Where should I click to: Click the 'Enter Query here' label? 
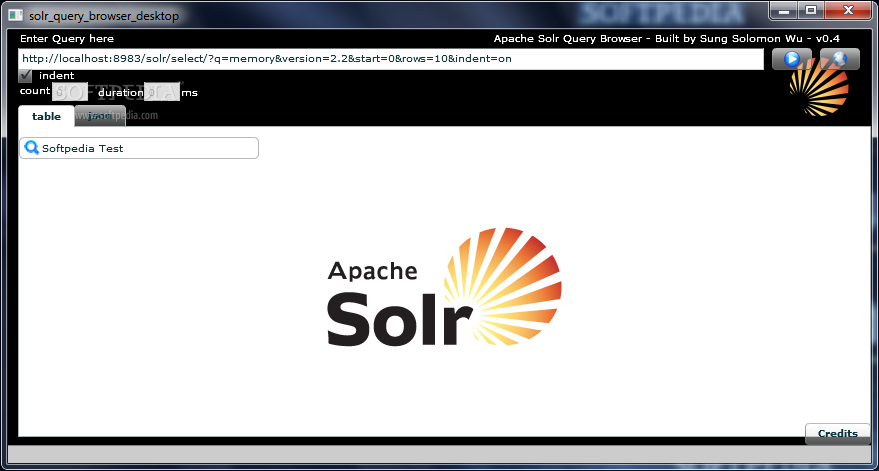pos(67,39)
